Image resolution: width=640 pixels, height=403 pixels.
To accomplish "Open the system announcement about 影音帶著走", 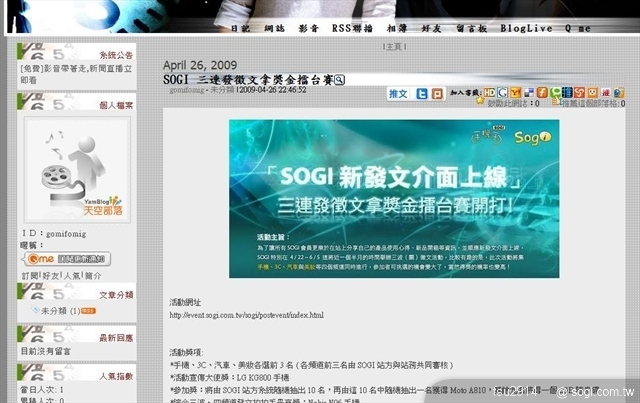I will click(76, 74).
